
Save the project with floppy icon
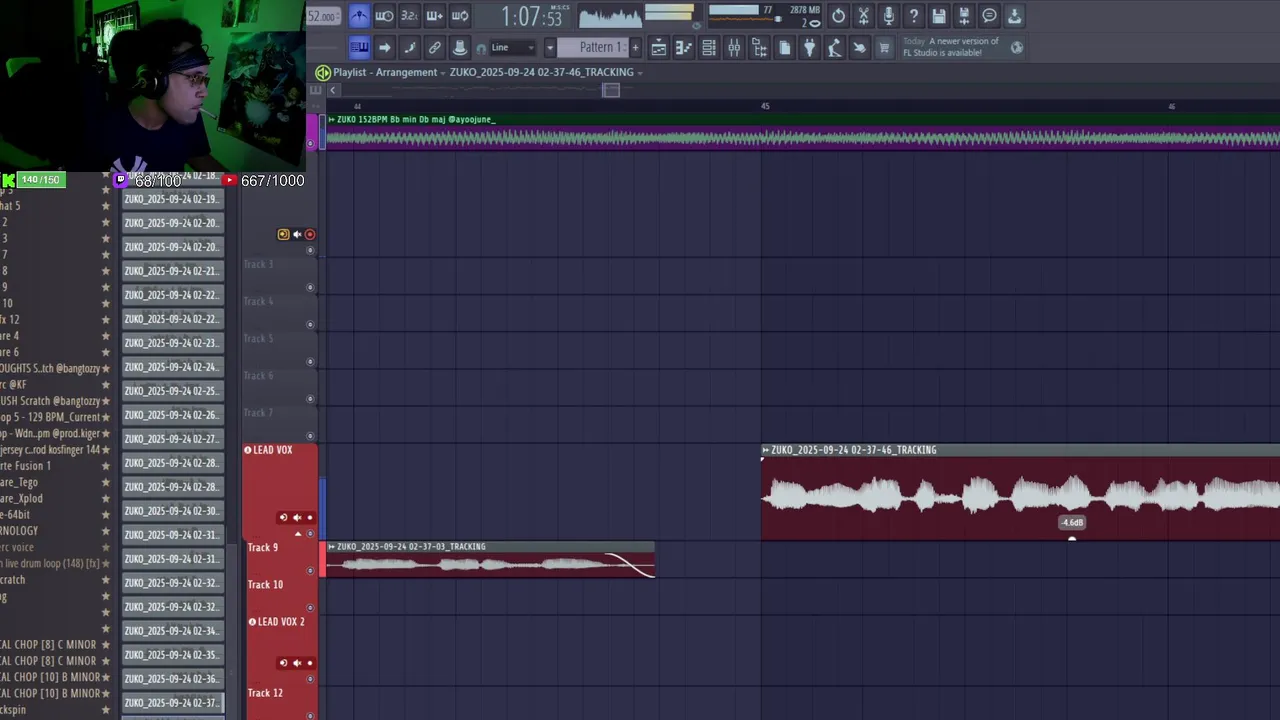click(x=938, y=16)
